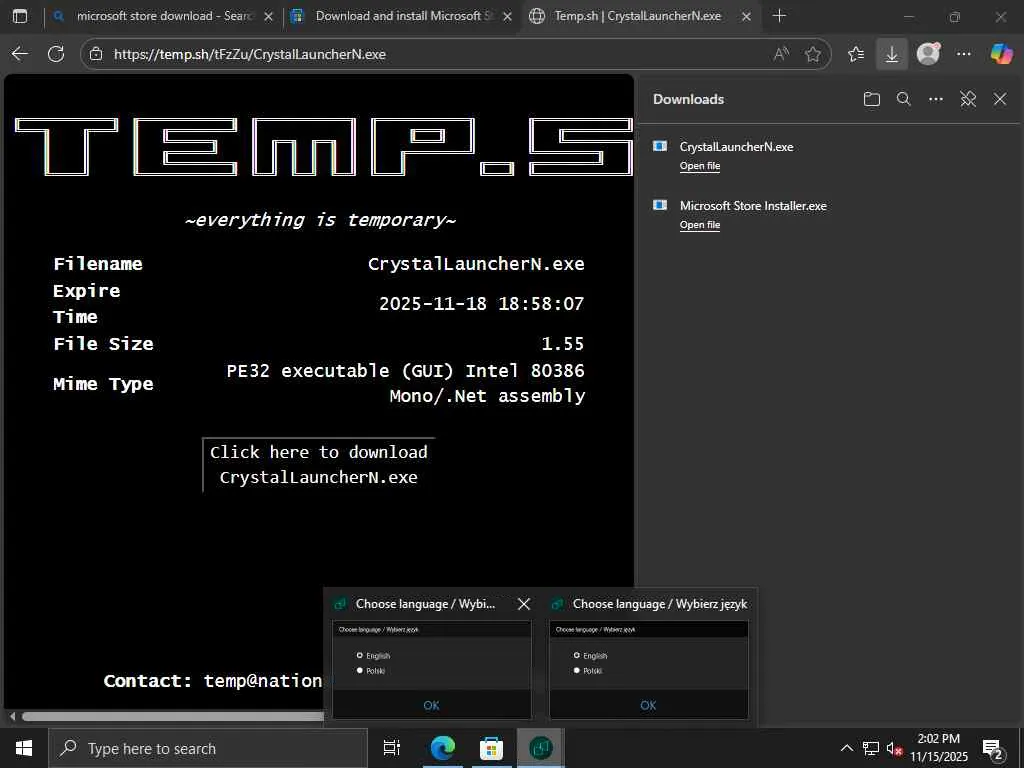Viewport: 1024px width, 768px height.
Task: Pin the Downloads panel
Action: click(968, 99)
